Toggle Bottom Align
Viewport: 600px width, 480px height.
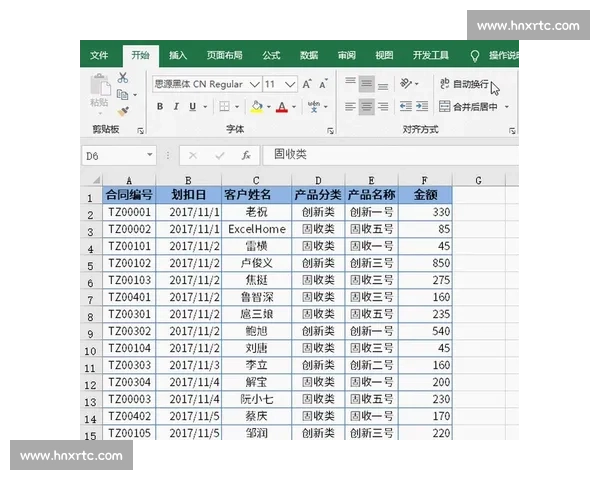(383, 85)
